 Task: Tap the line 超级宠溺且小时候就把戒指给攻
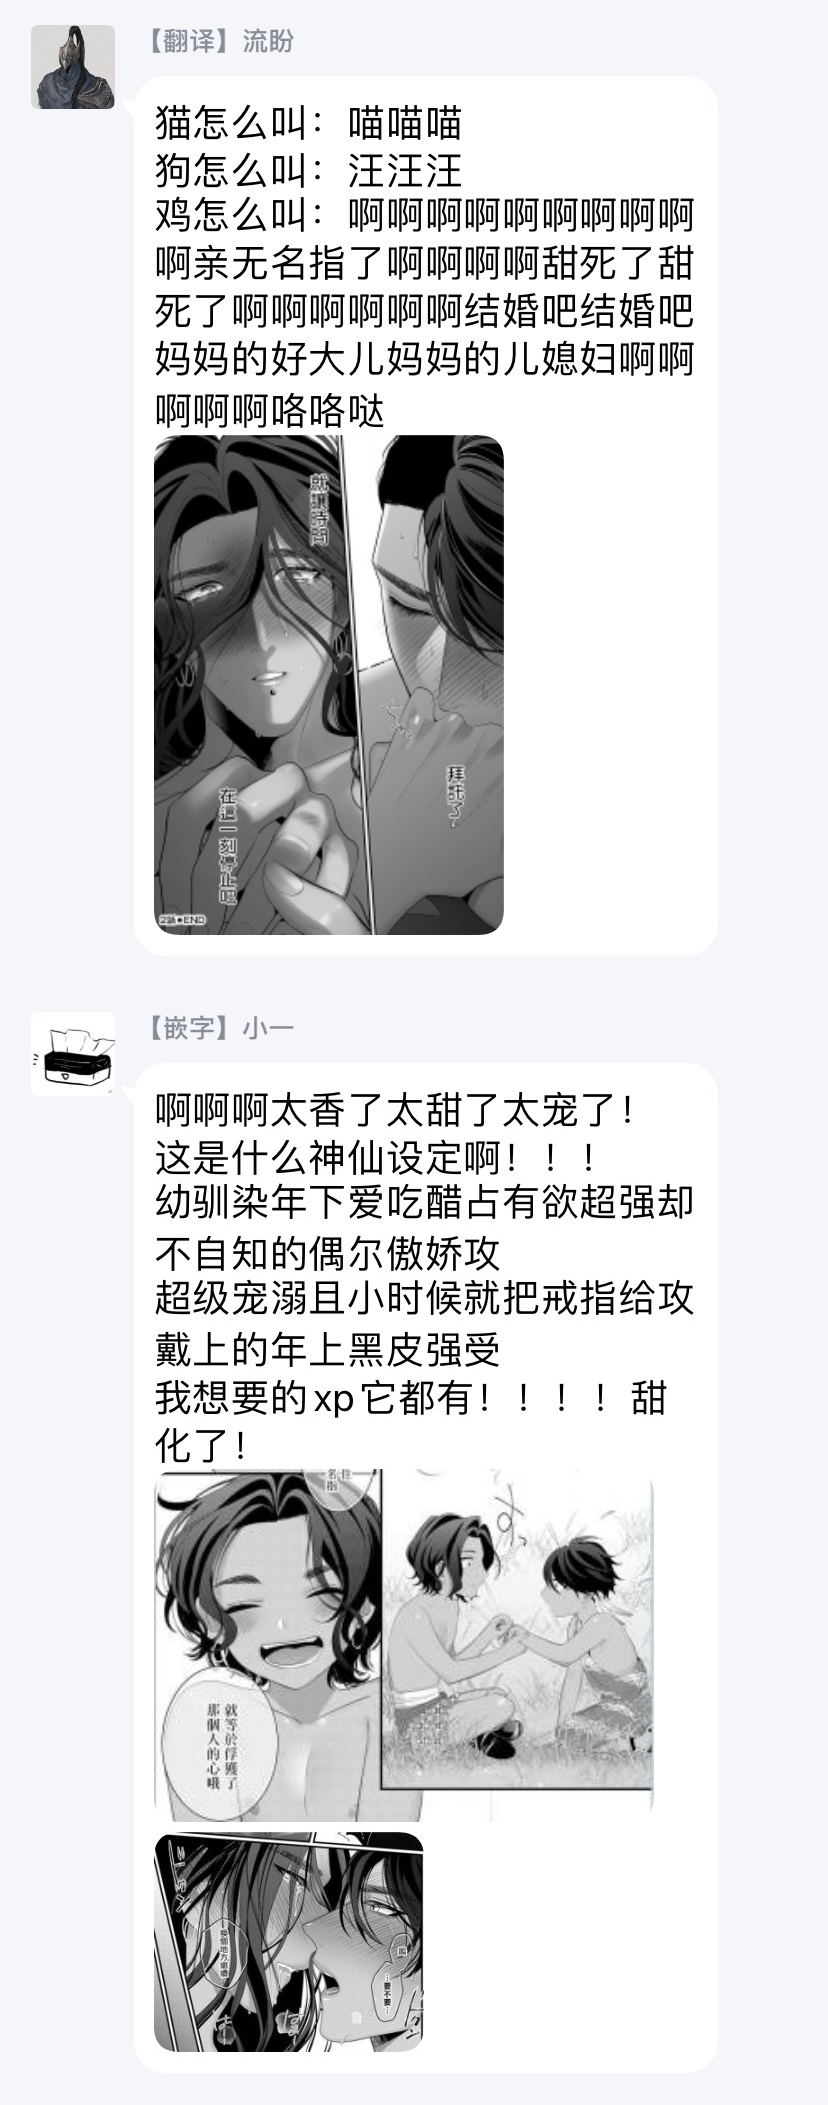coord(425,1300)
